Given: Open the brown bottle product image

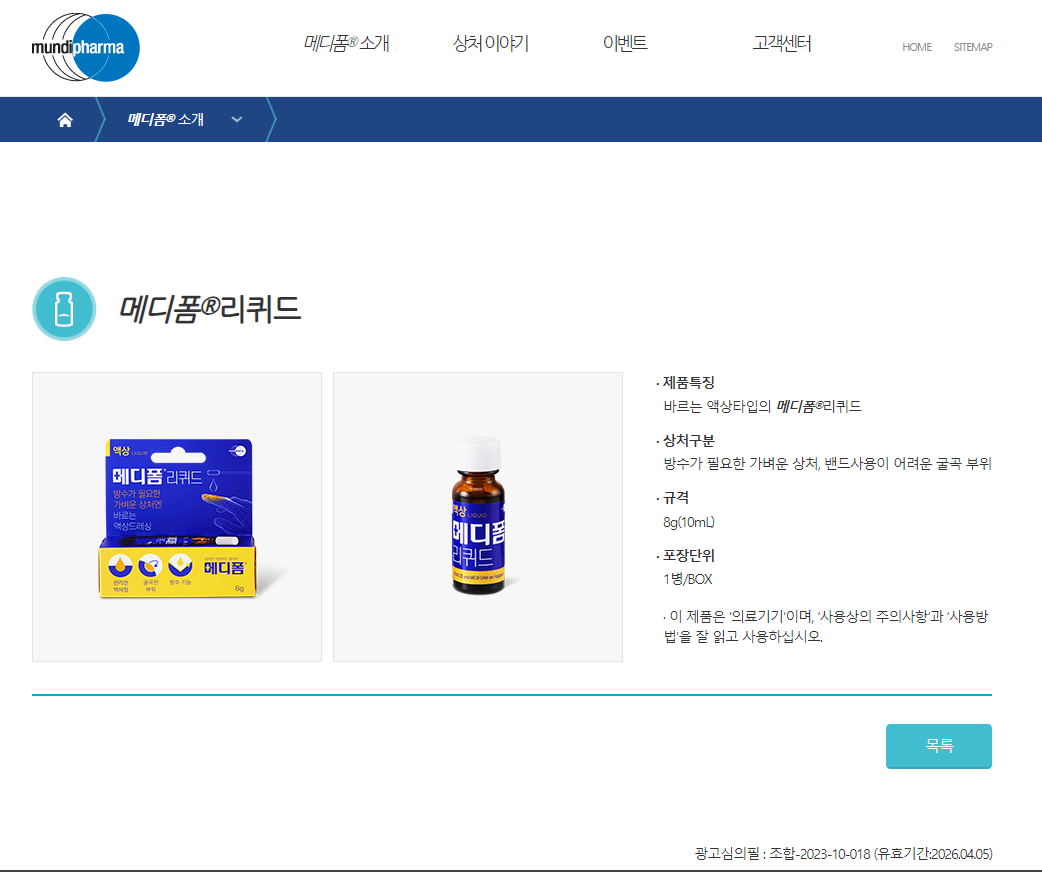Looking at the screenshot, I should 478,517.
